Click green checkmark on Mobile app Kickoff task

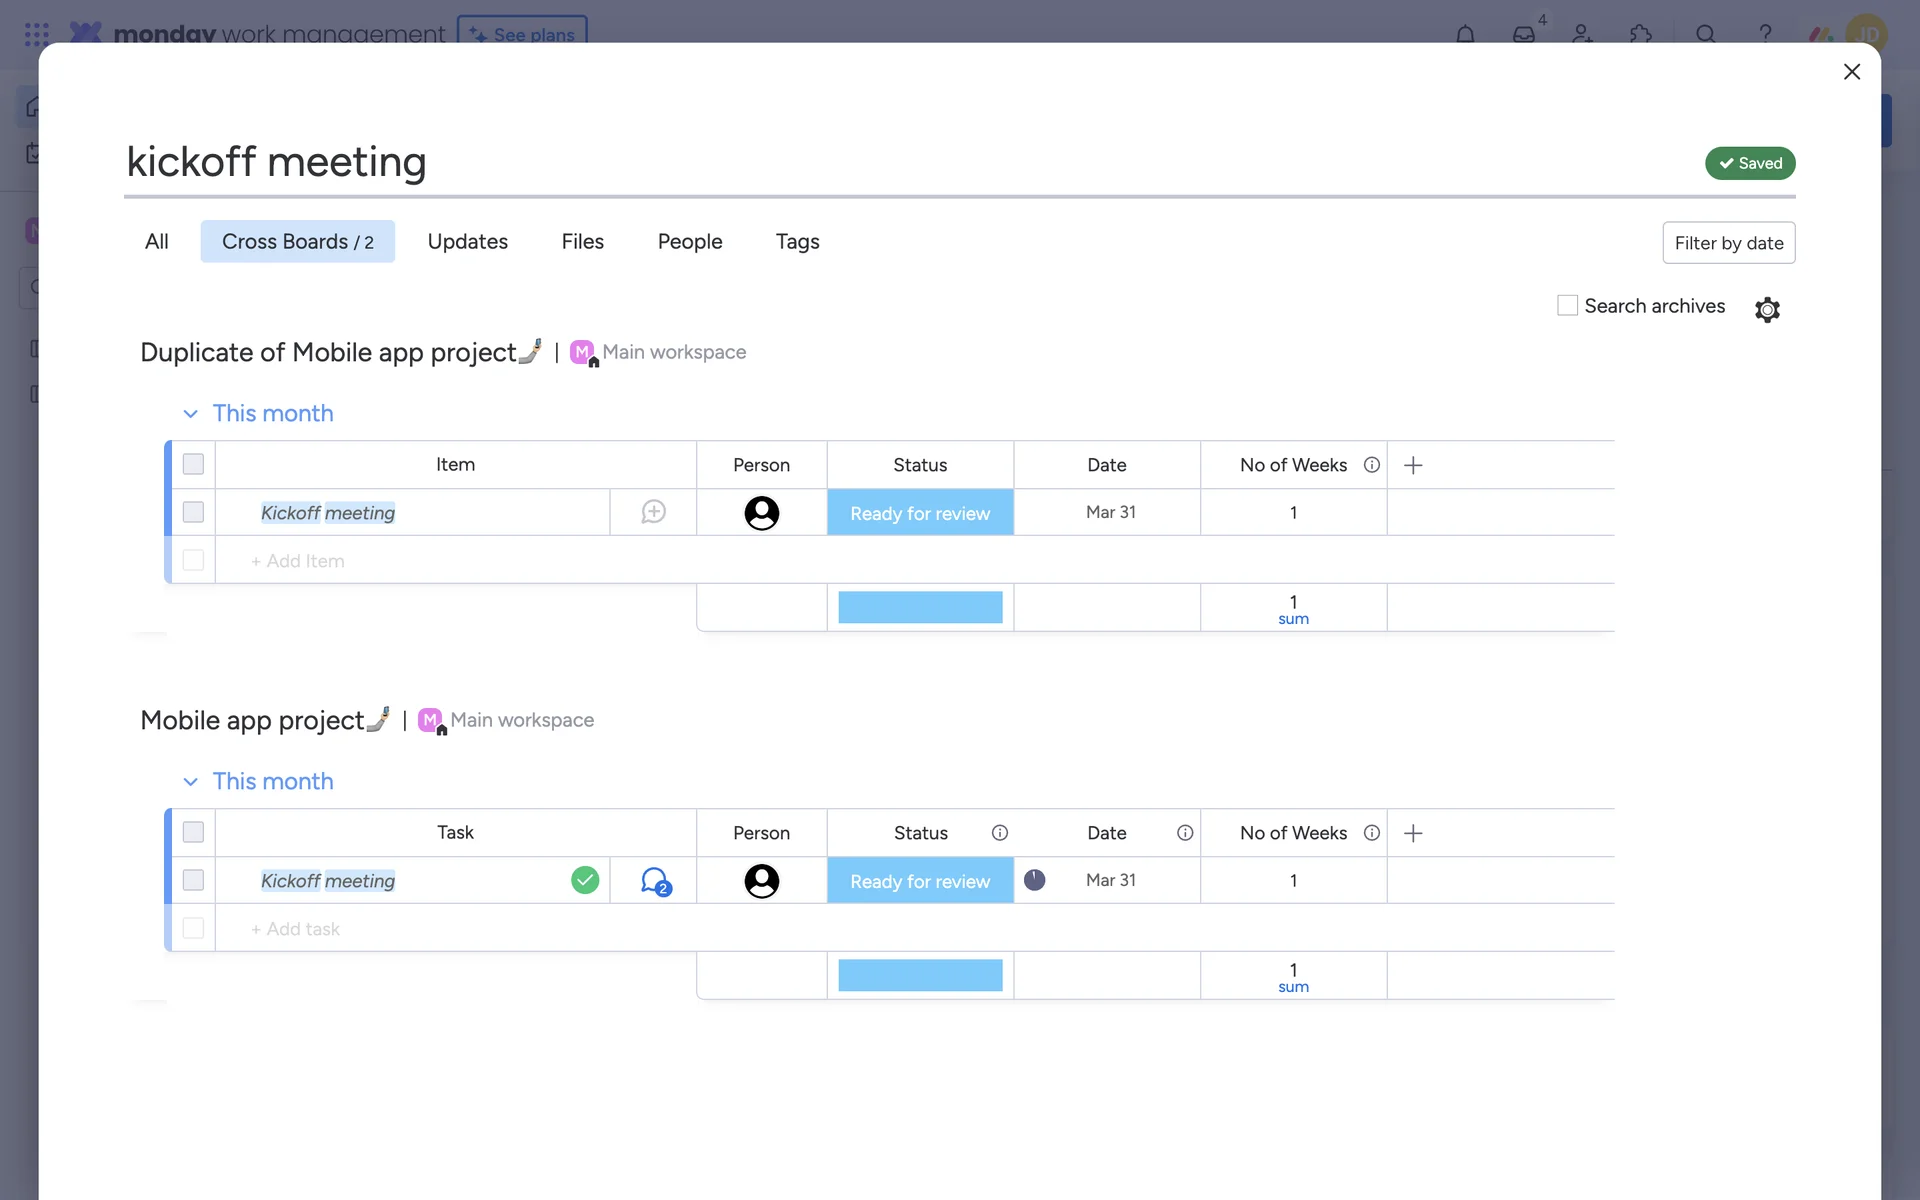click(x=585, y=880)
